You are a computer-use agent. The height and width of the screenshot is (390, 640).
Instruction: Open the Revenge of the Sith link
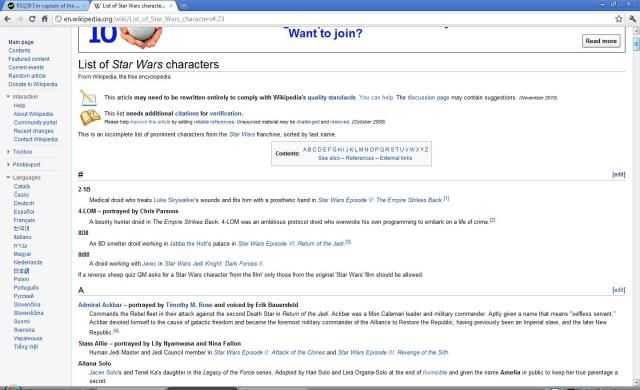pyautogui.click(x=393, y=353)
